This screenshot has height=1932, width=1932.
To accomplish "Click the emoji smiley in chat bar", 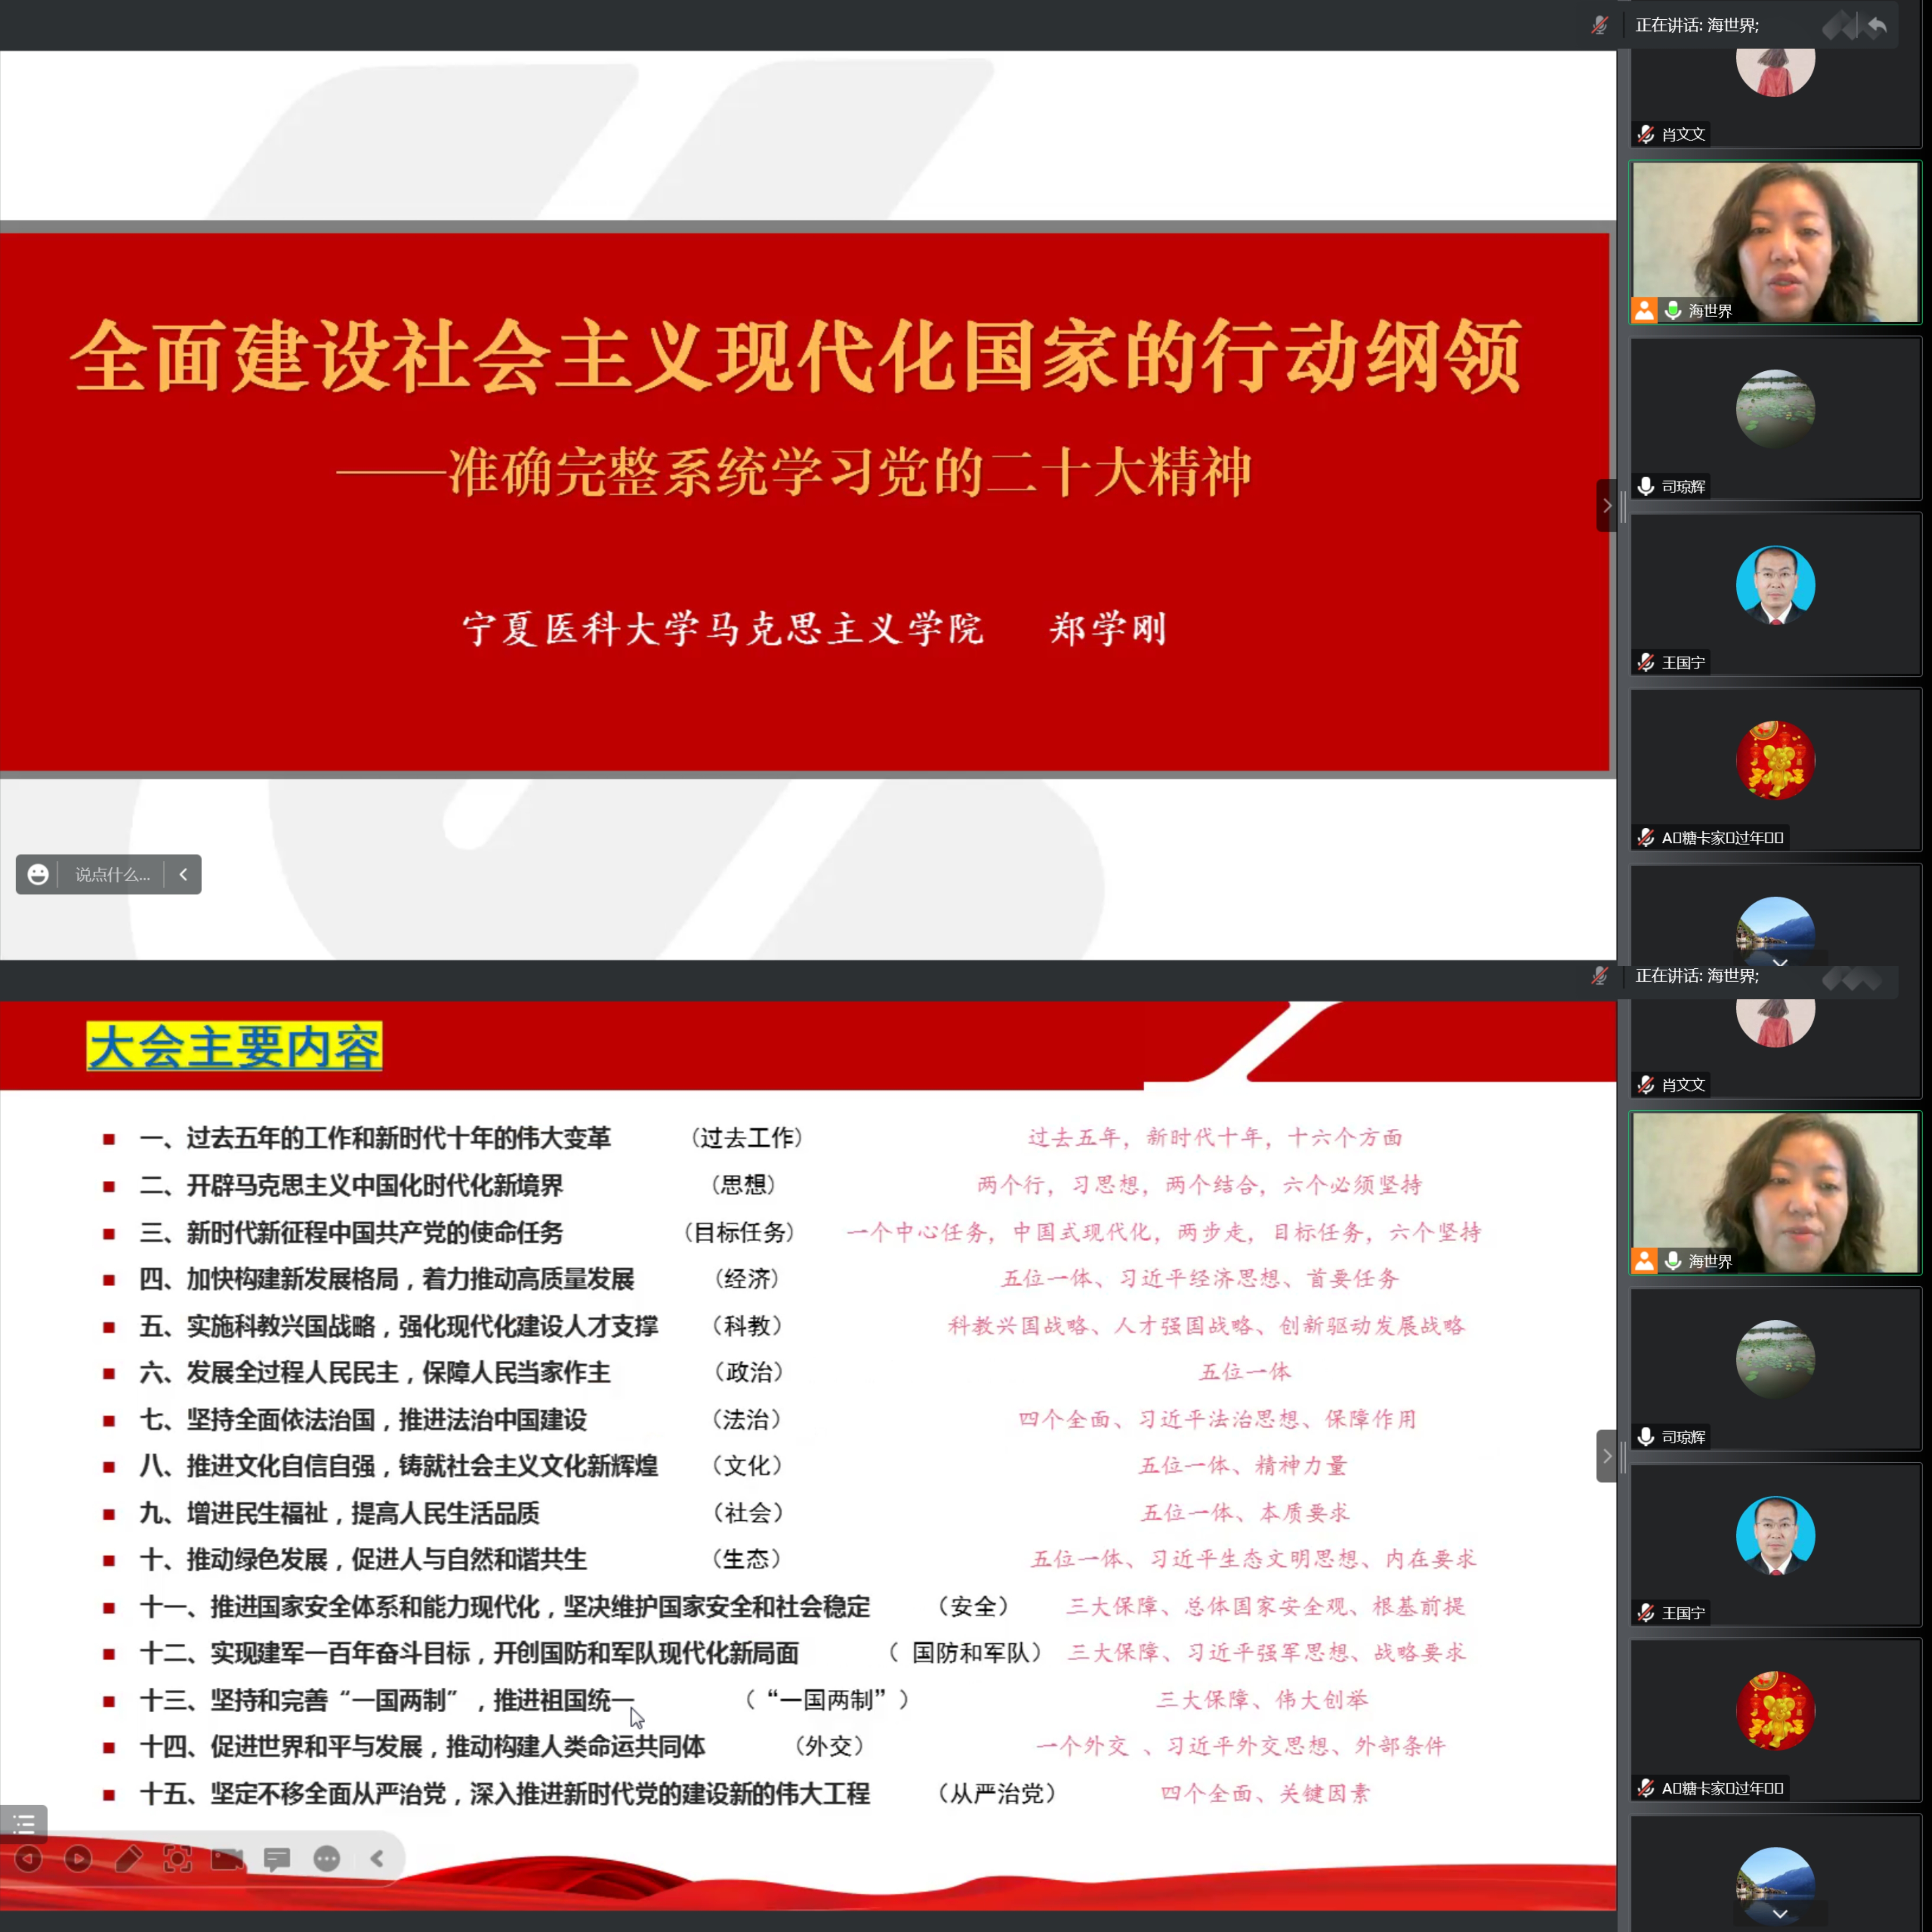I will [38, 875].
